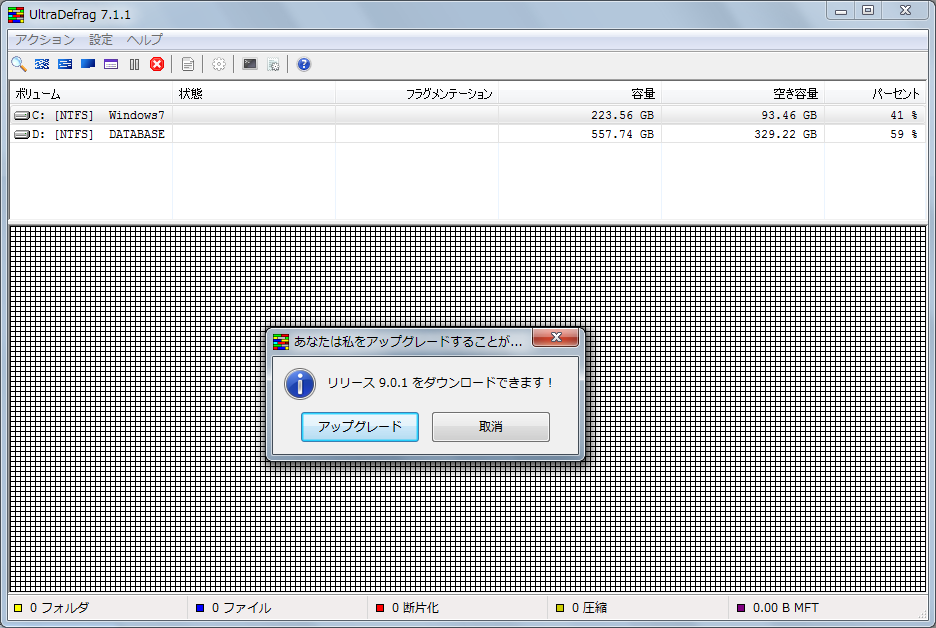The height and width of the screenshot is (628, 936).
Task: Click the Quick optimization toolbar icon
Action: [x=65, y=64]
